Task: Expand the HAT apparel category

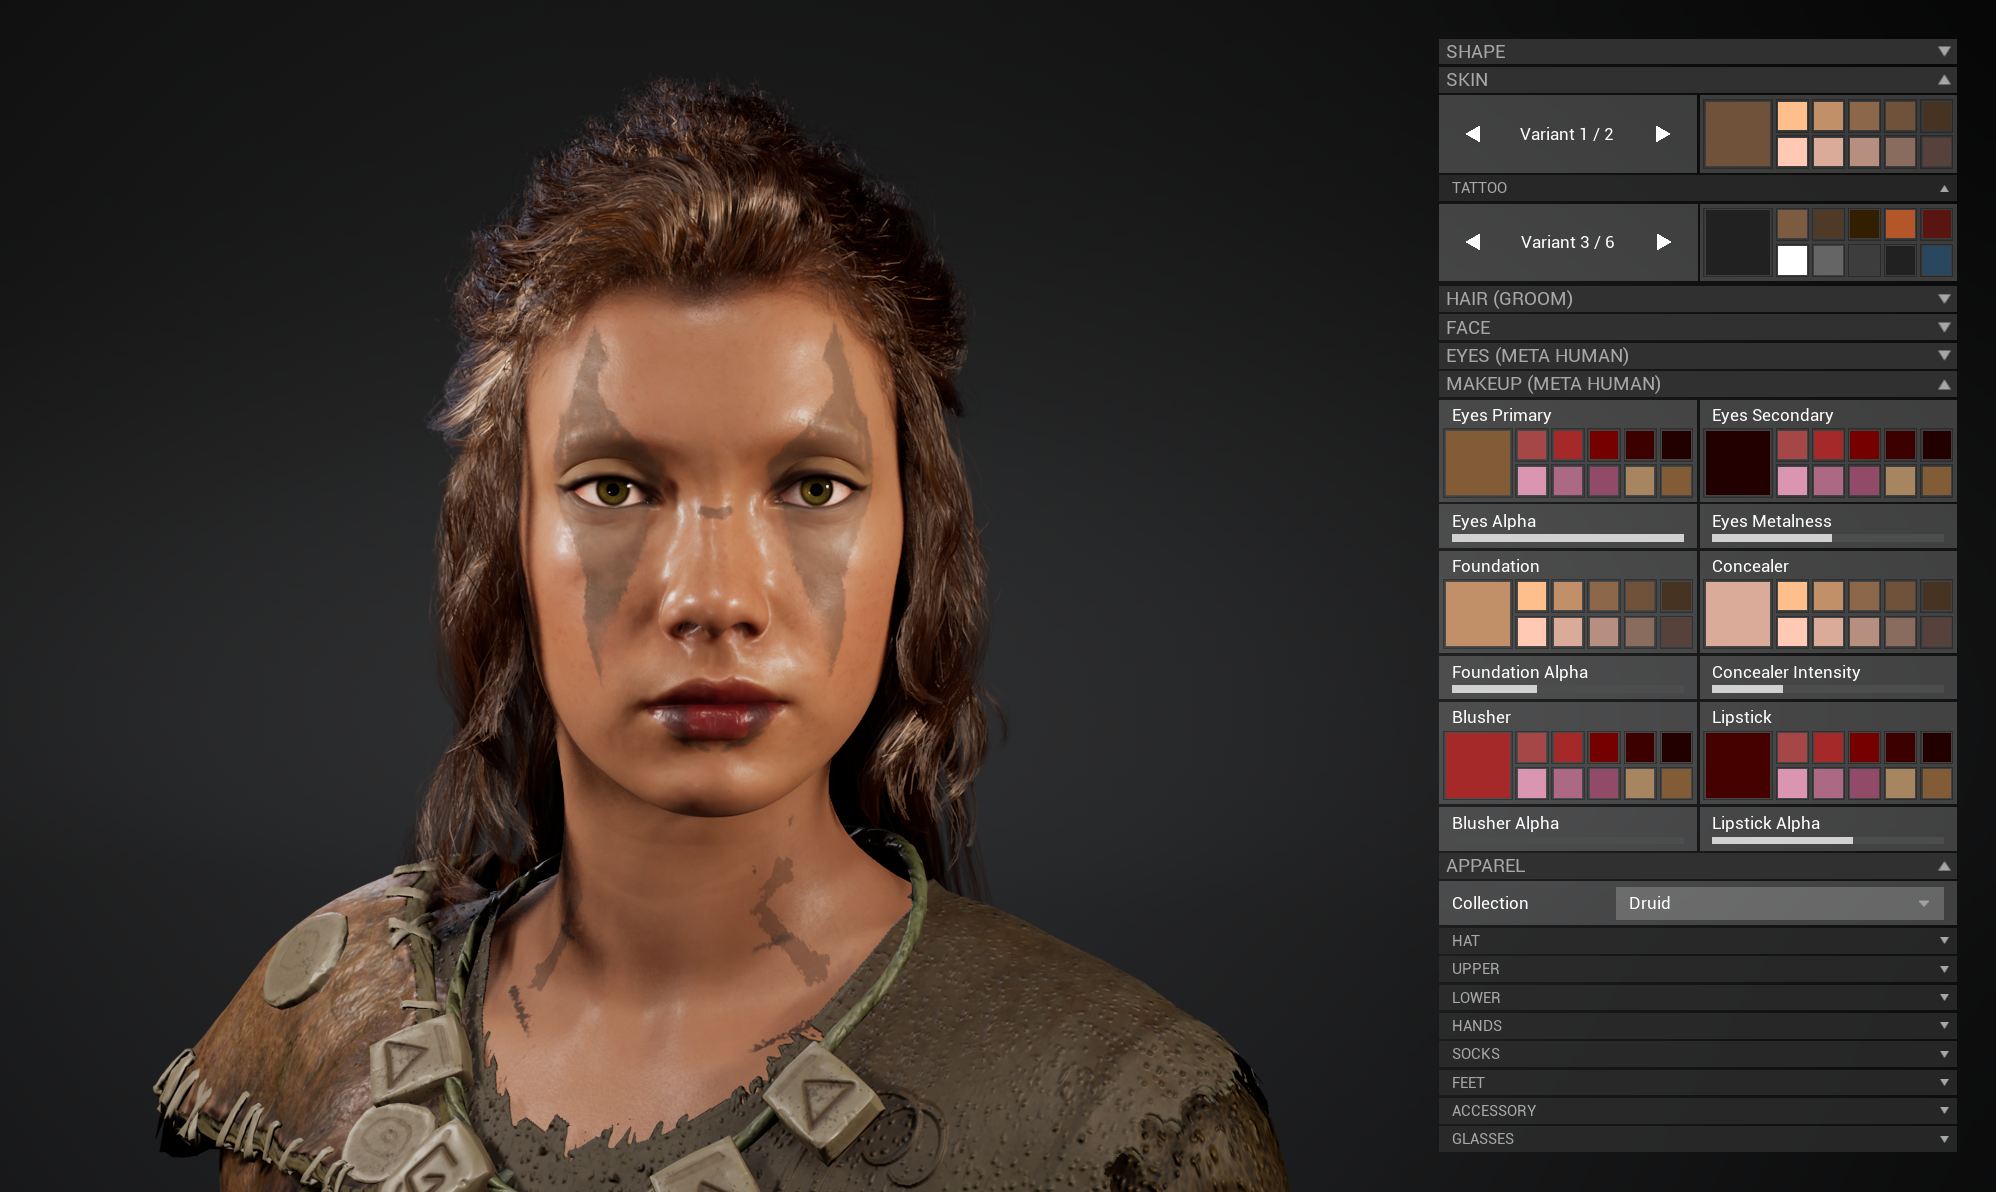Action: (x=1943, y=941)
